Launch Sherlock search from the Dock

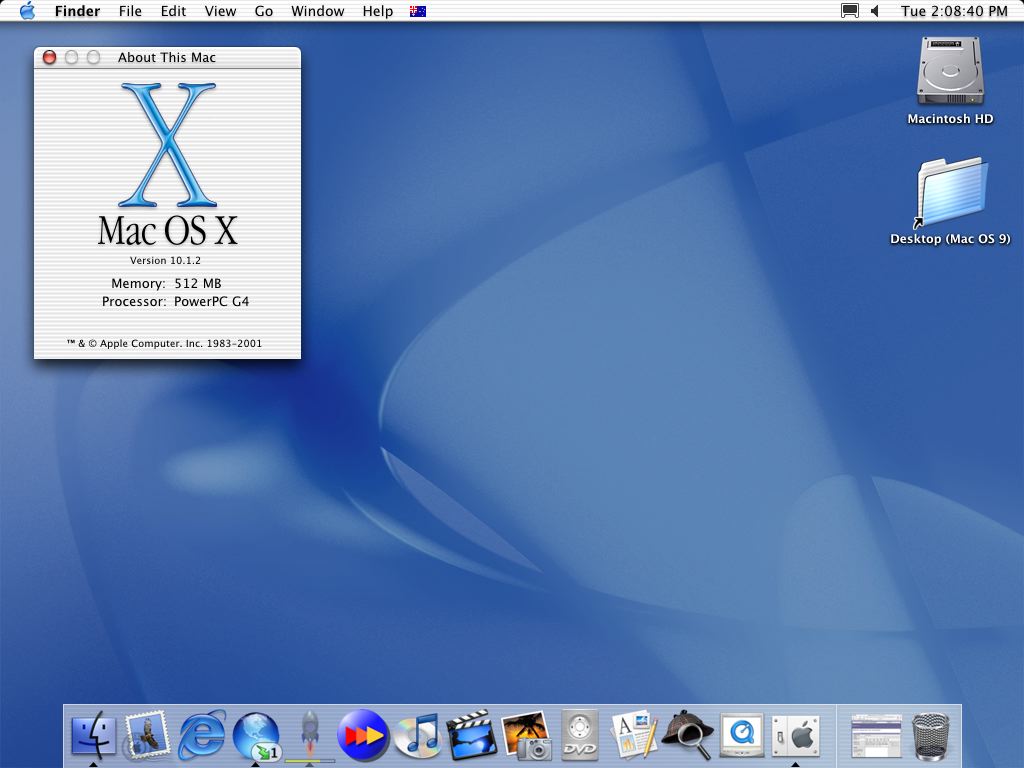687,735
